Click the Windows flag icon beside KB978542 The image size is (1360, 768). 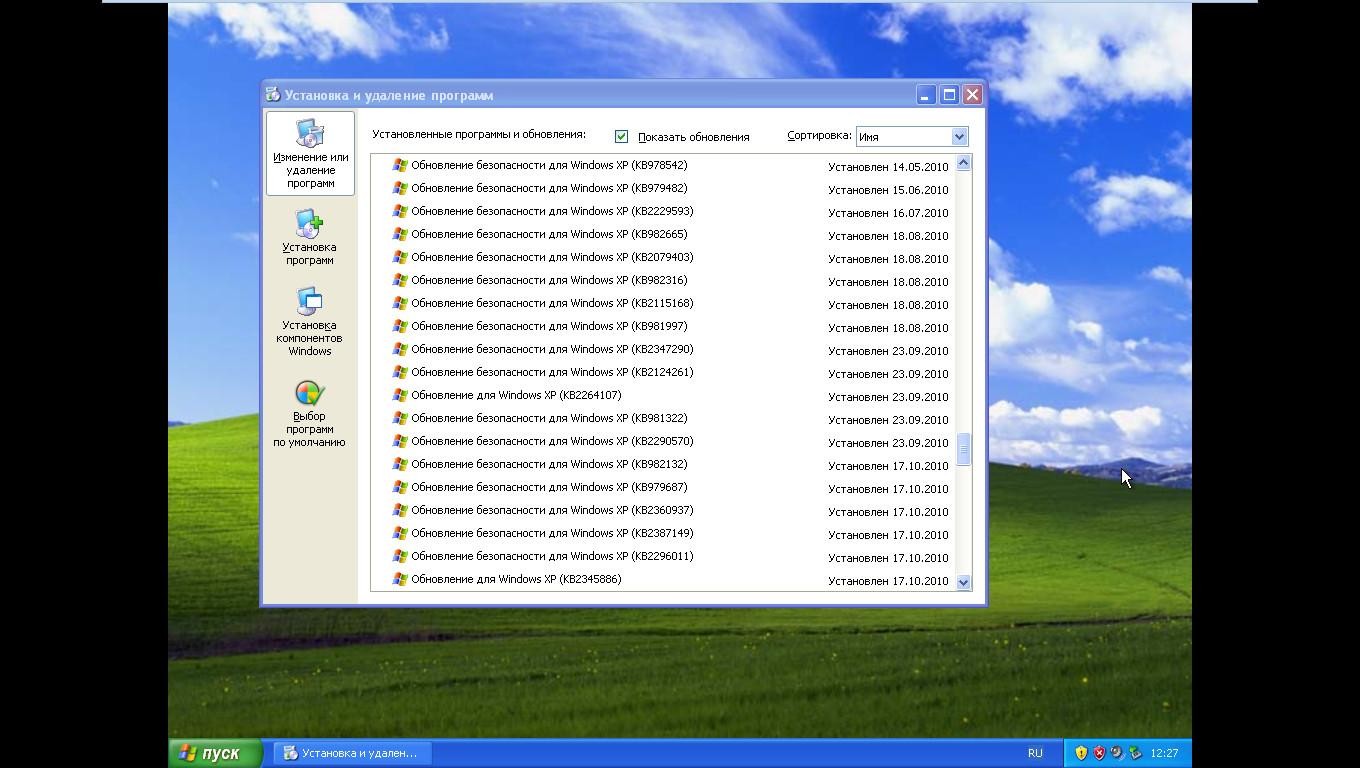(x=400, y=165)
